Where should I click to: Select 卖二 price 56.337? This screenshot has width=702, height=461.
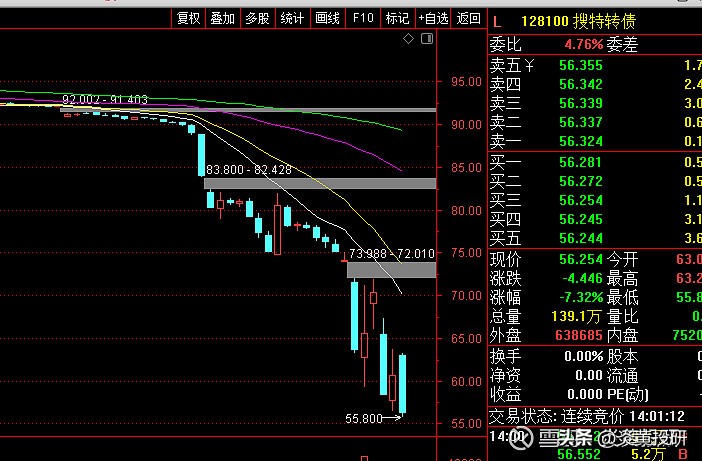click(x=581, y=122)
